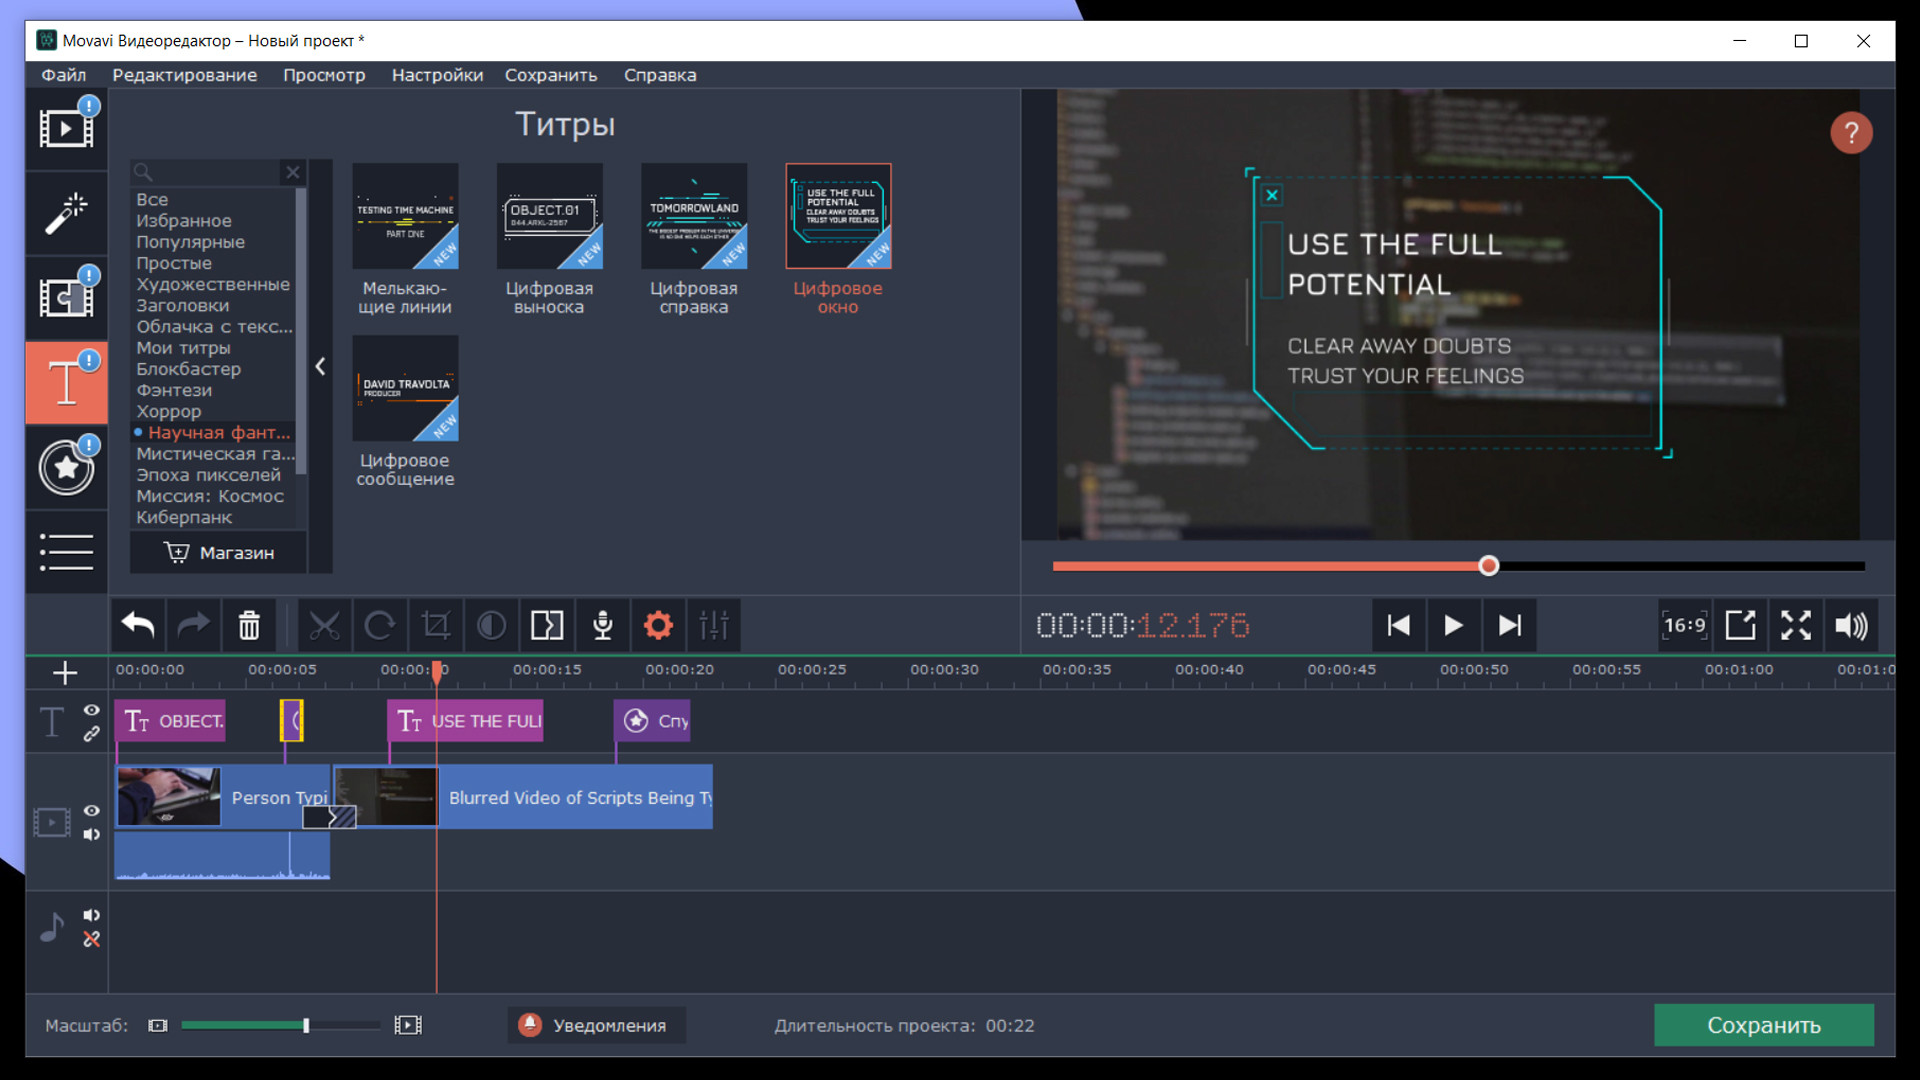Mute the video track audio
This screenshot has height=1080, width=1920.
(x=91, y=835)
